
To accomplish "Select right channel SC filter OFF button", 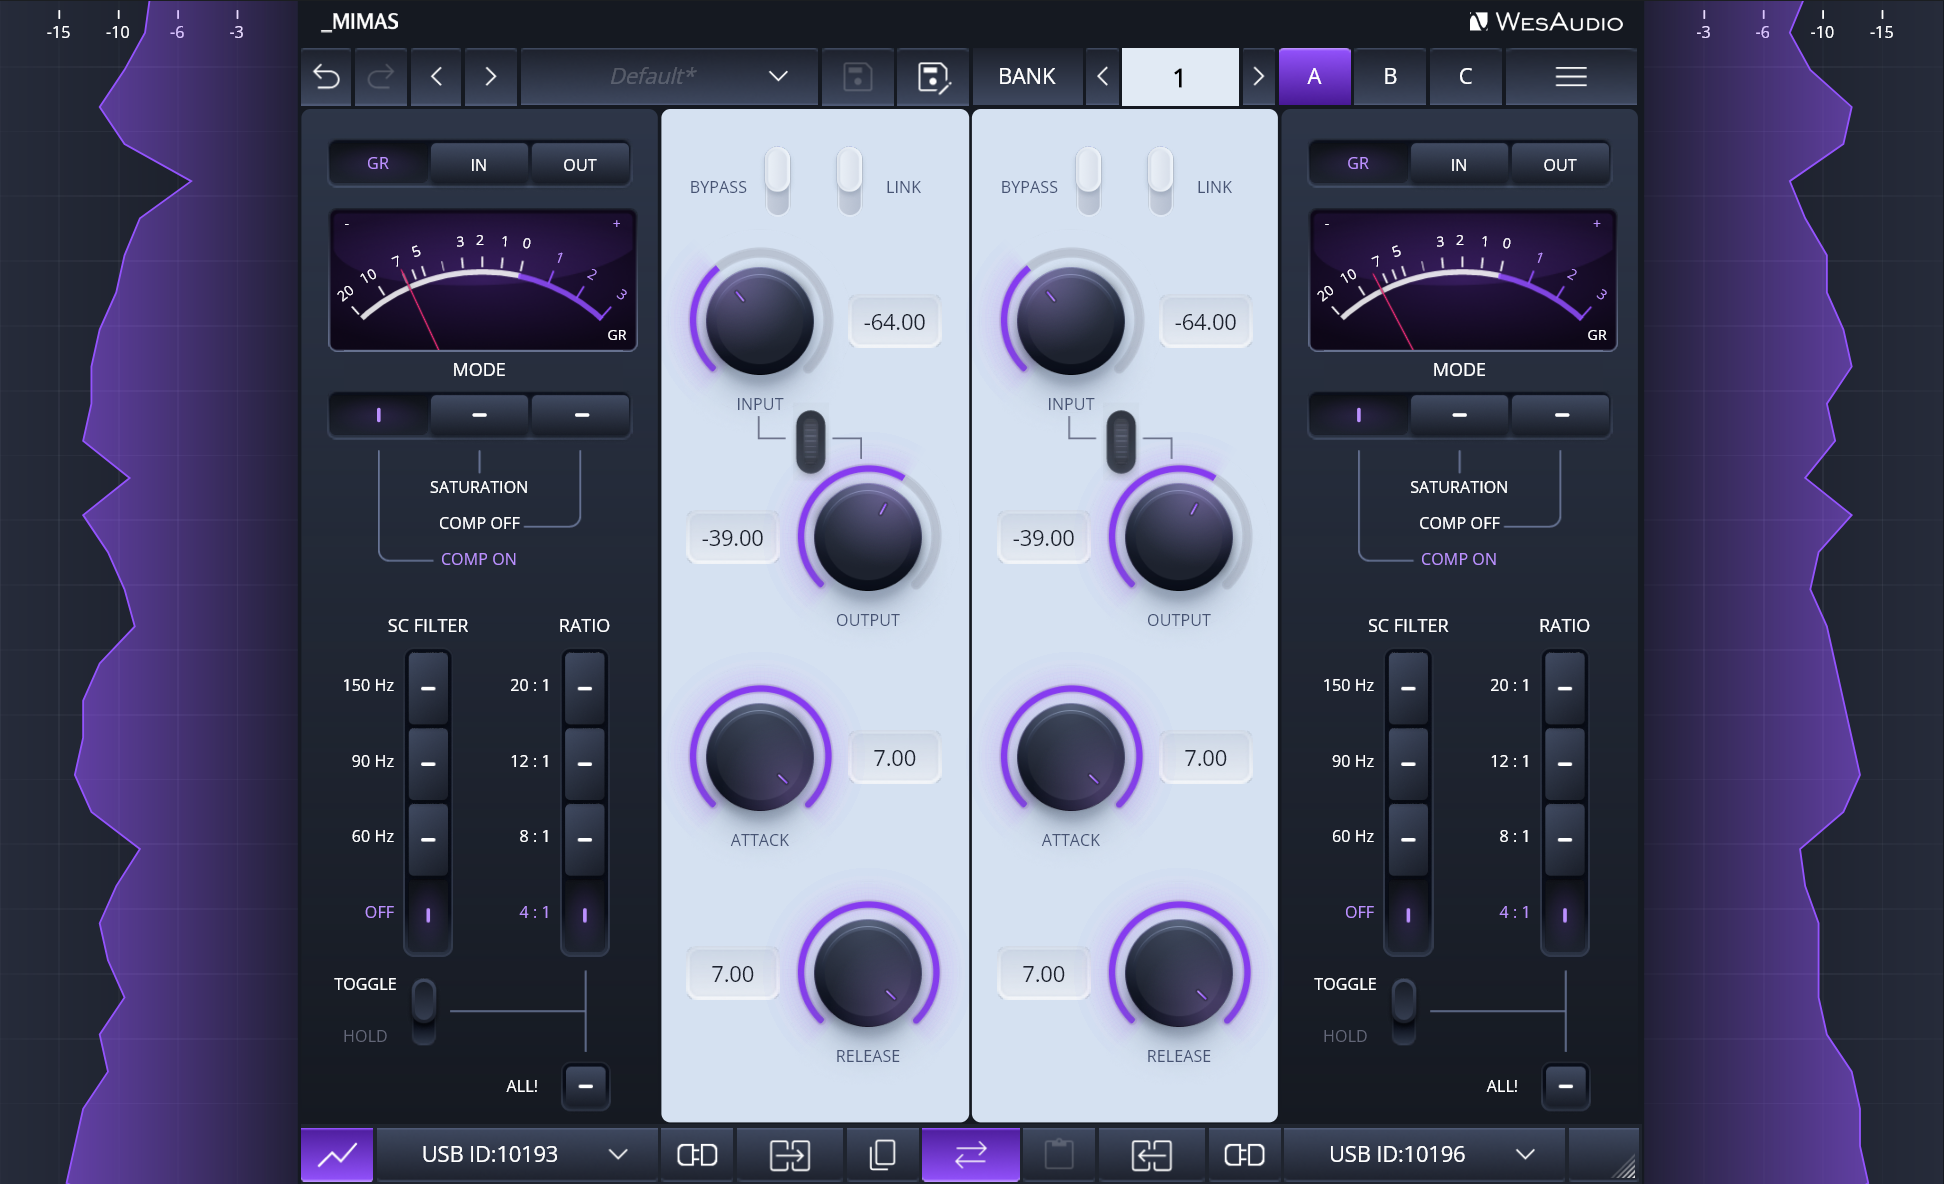I will [1408, 915].
